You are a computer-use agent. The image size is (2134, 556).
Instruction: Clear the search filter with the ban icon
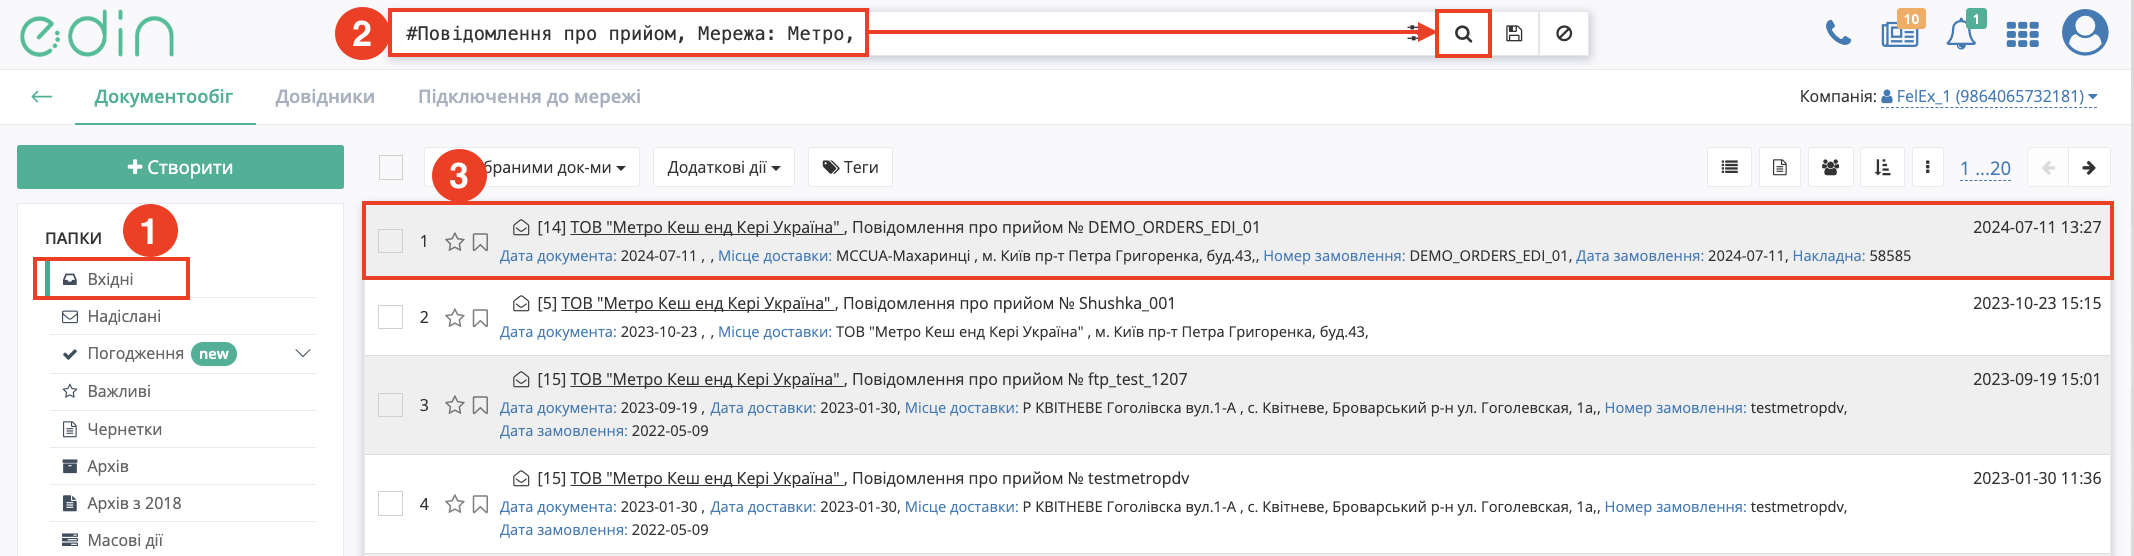pos(1564,34)
